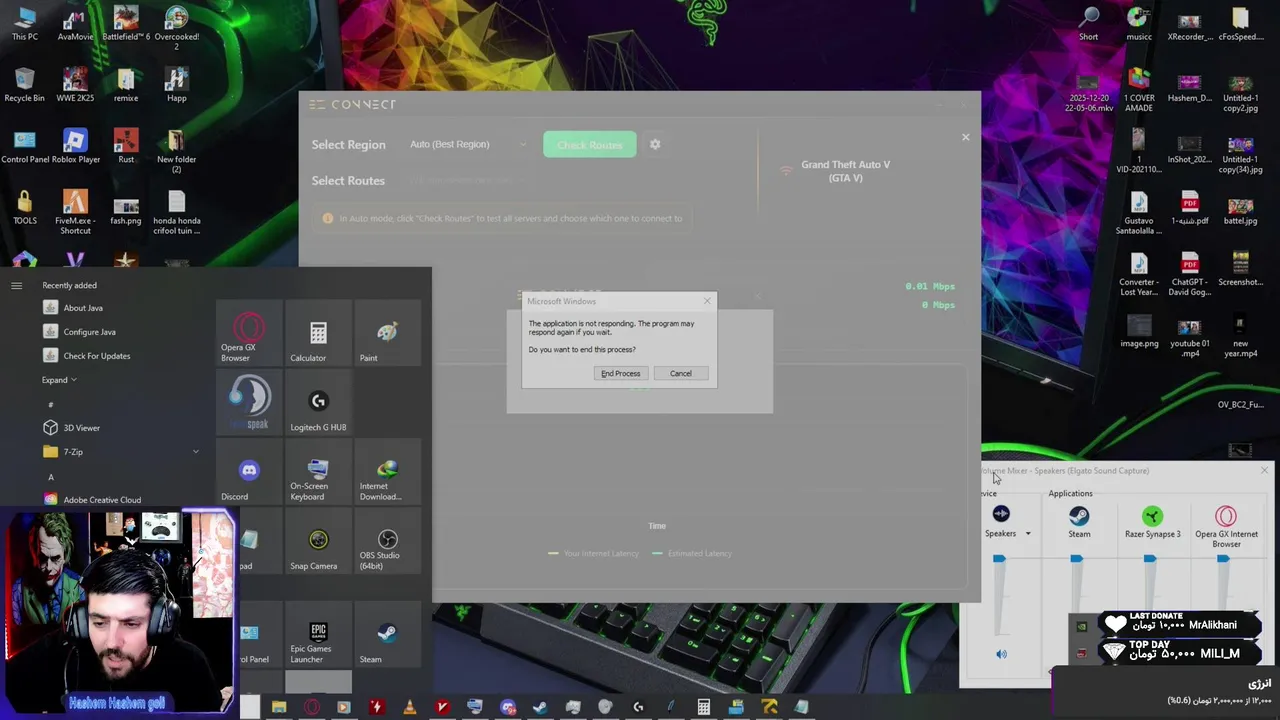Viewport: 1280px width, 720px height.
Task: Open Epic Games Launcher tile
Action: pyautogui.click(x=318, y=635)
